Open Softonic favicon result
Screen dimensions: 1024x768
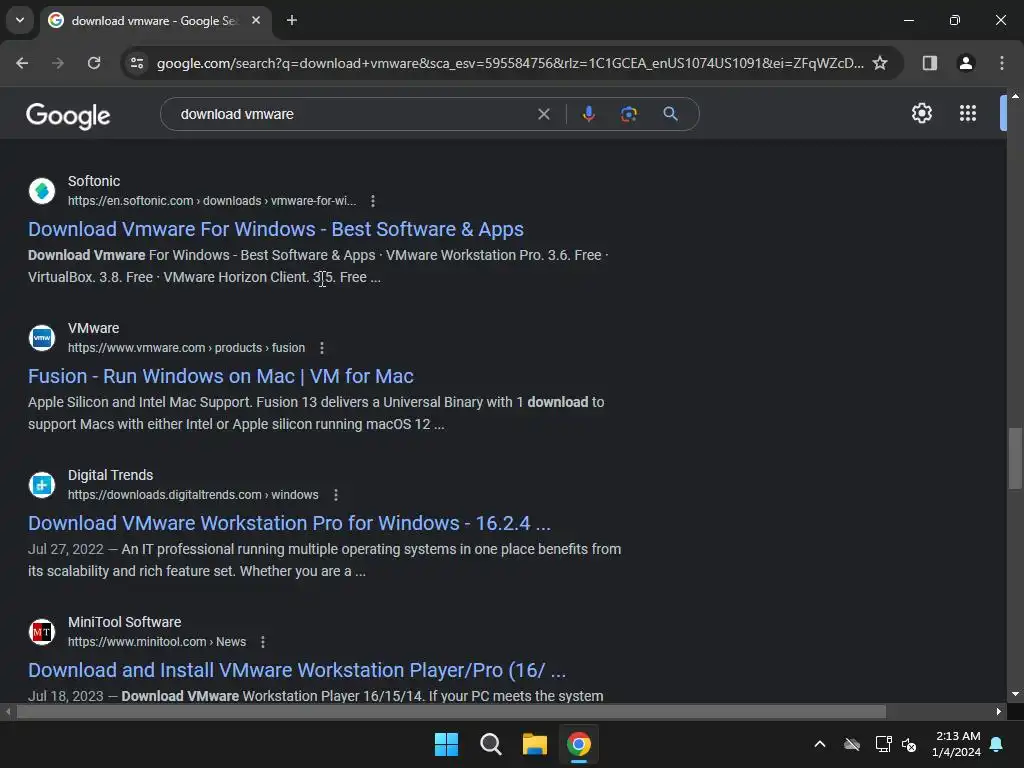[x=42, y=191]
